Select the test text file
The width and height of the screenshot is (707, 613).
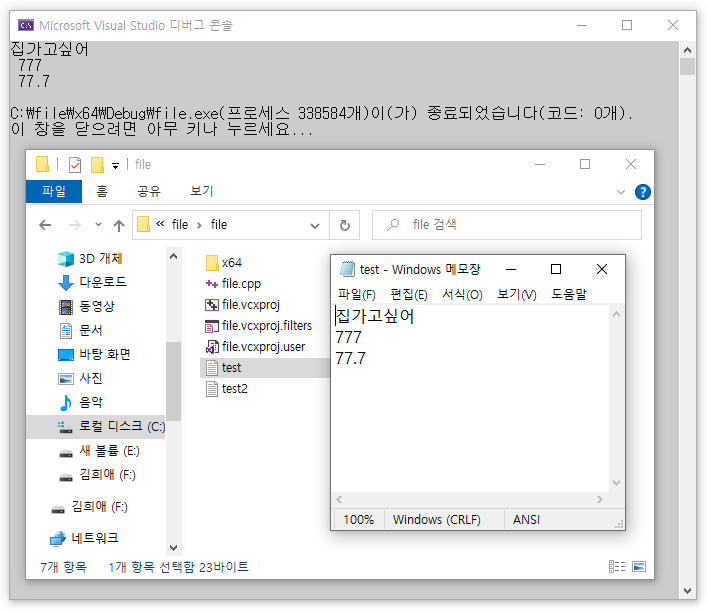(x=265, y=368)
